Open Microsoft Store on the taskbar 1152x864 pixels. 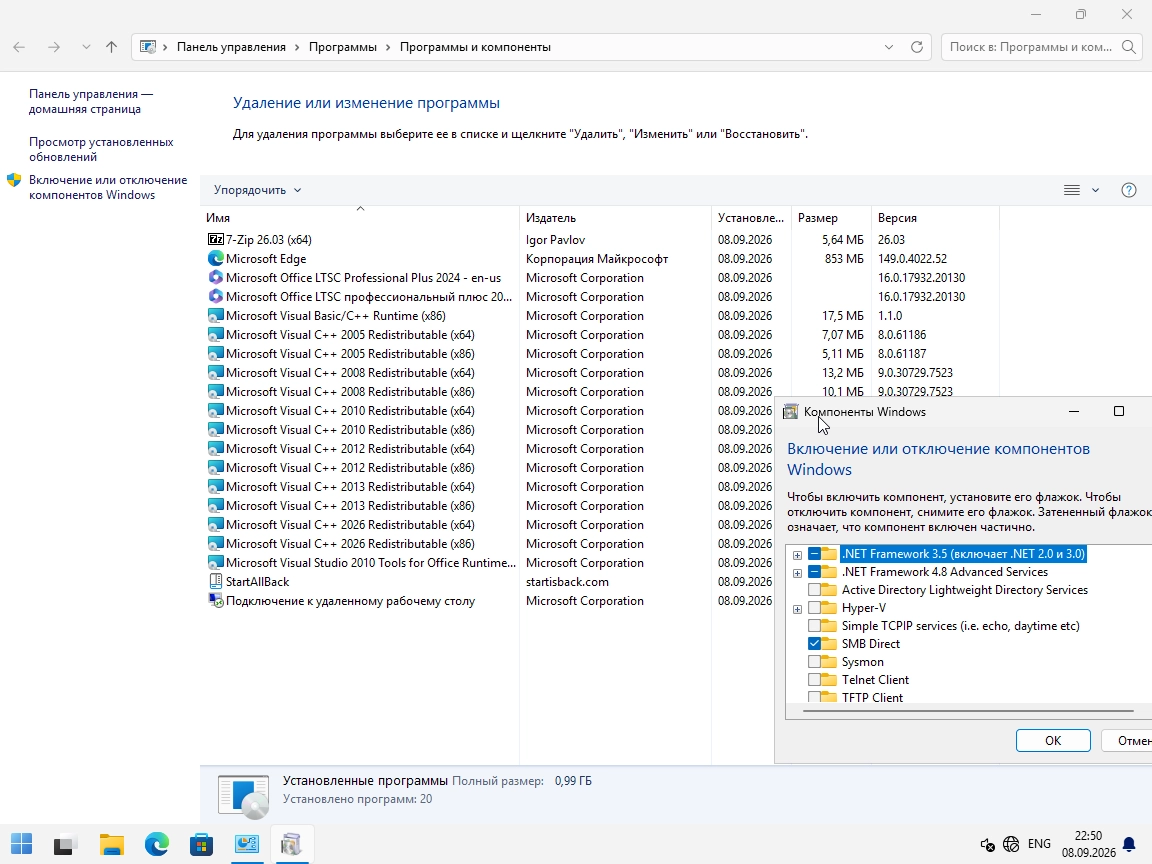(201, 844)
